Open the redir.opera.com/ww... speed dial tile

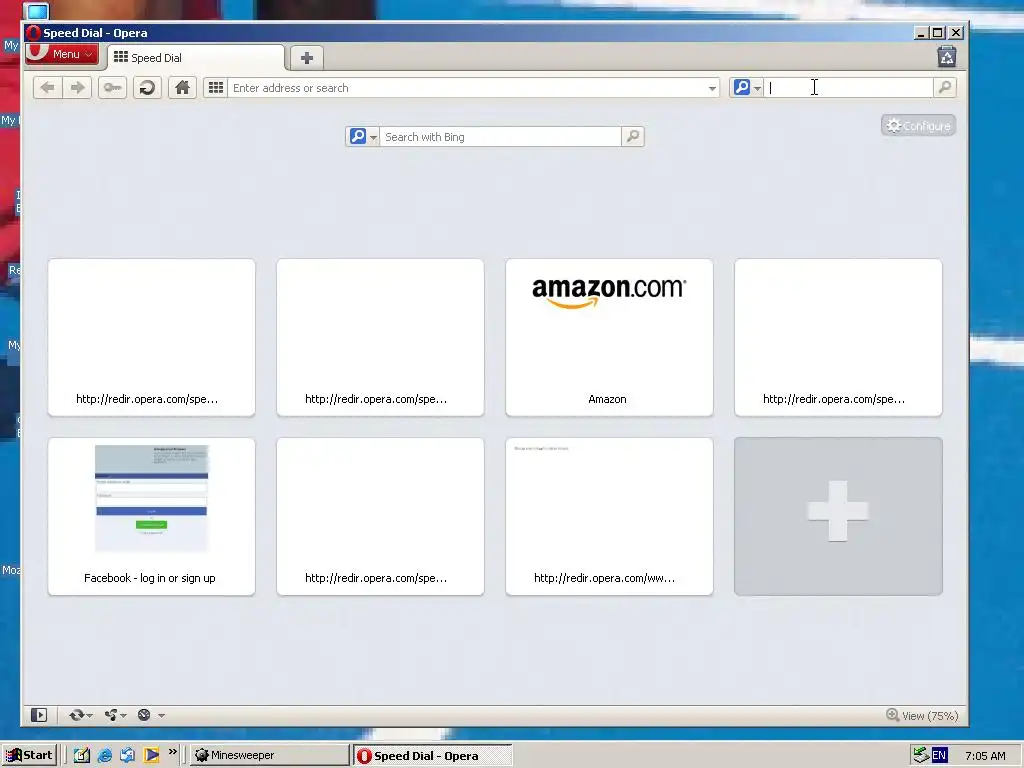click(x=609, y=517)
